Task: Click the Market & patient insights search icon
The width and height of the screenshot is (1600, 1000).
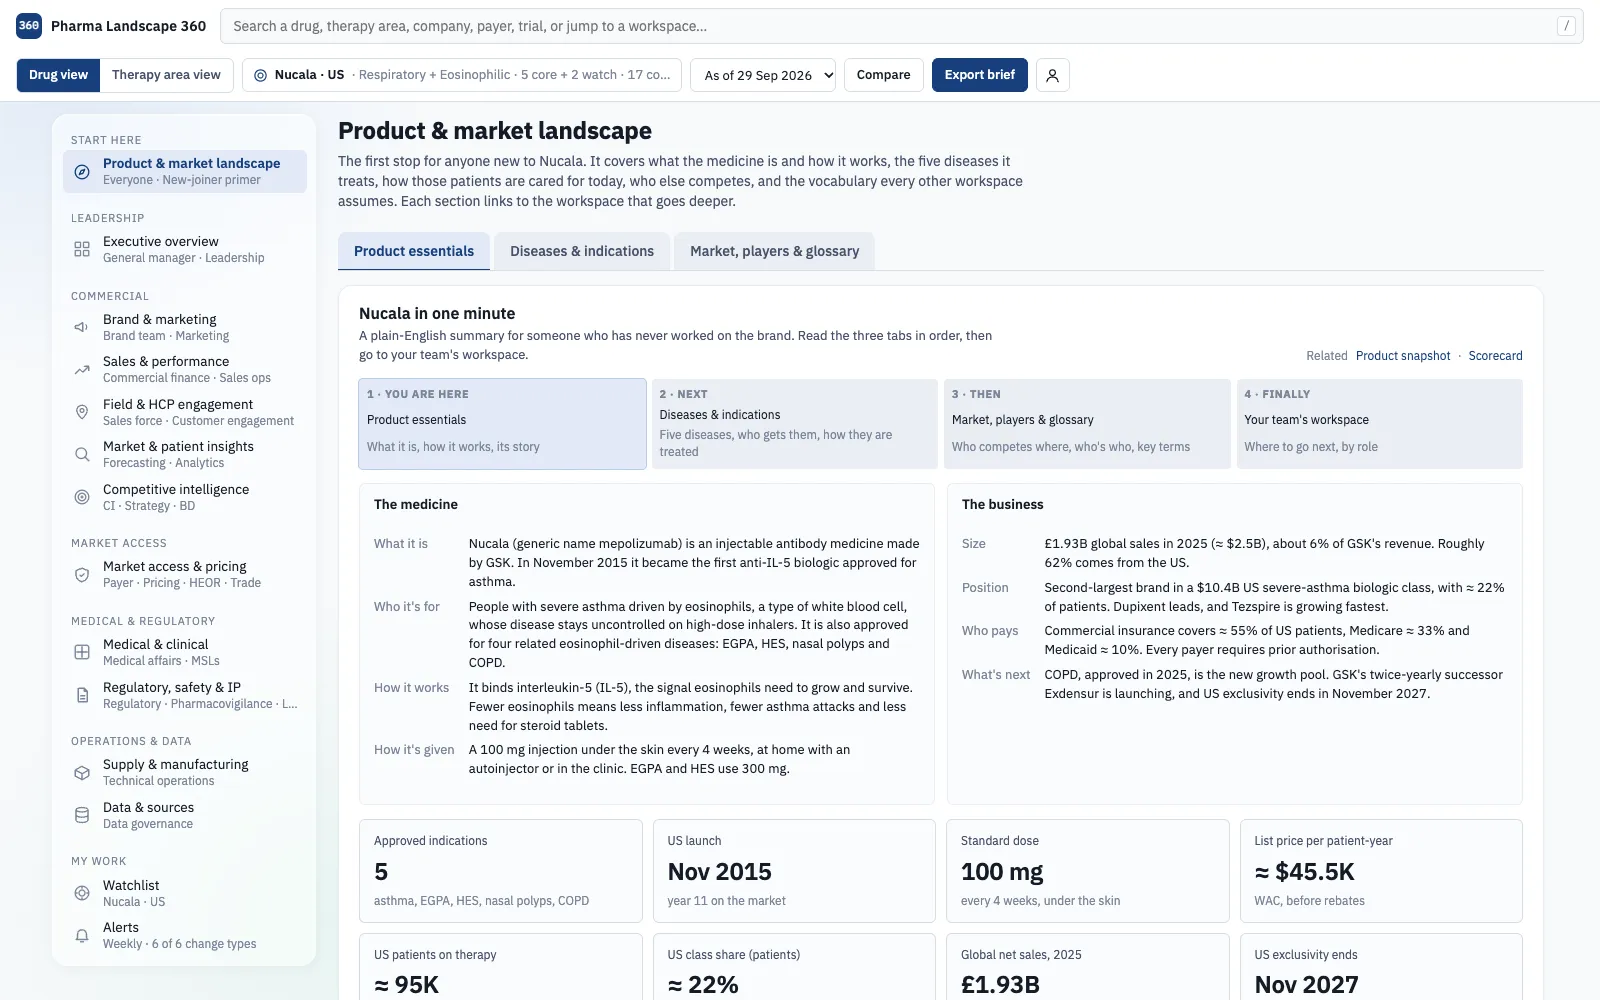Action: (82, 454)
